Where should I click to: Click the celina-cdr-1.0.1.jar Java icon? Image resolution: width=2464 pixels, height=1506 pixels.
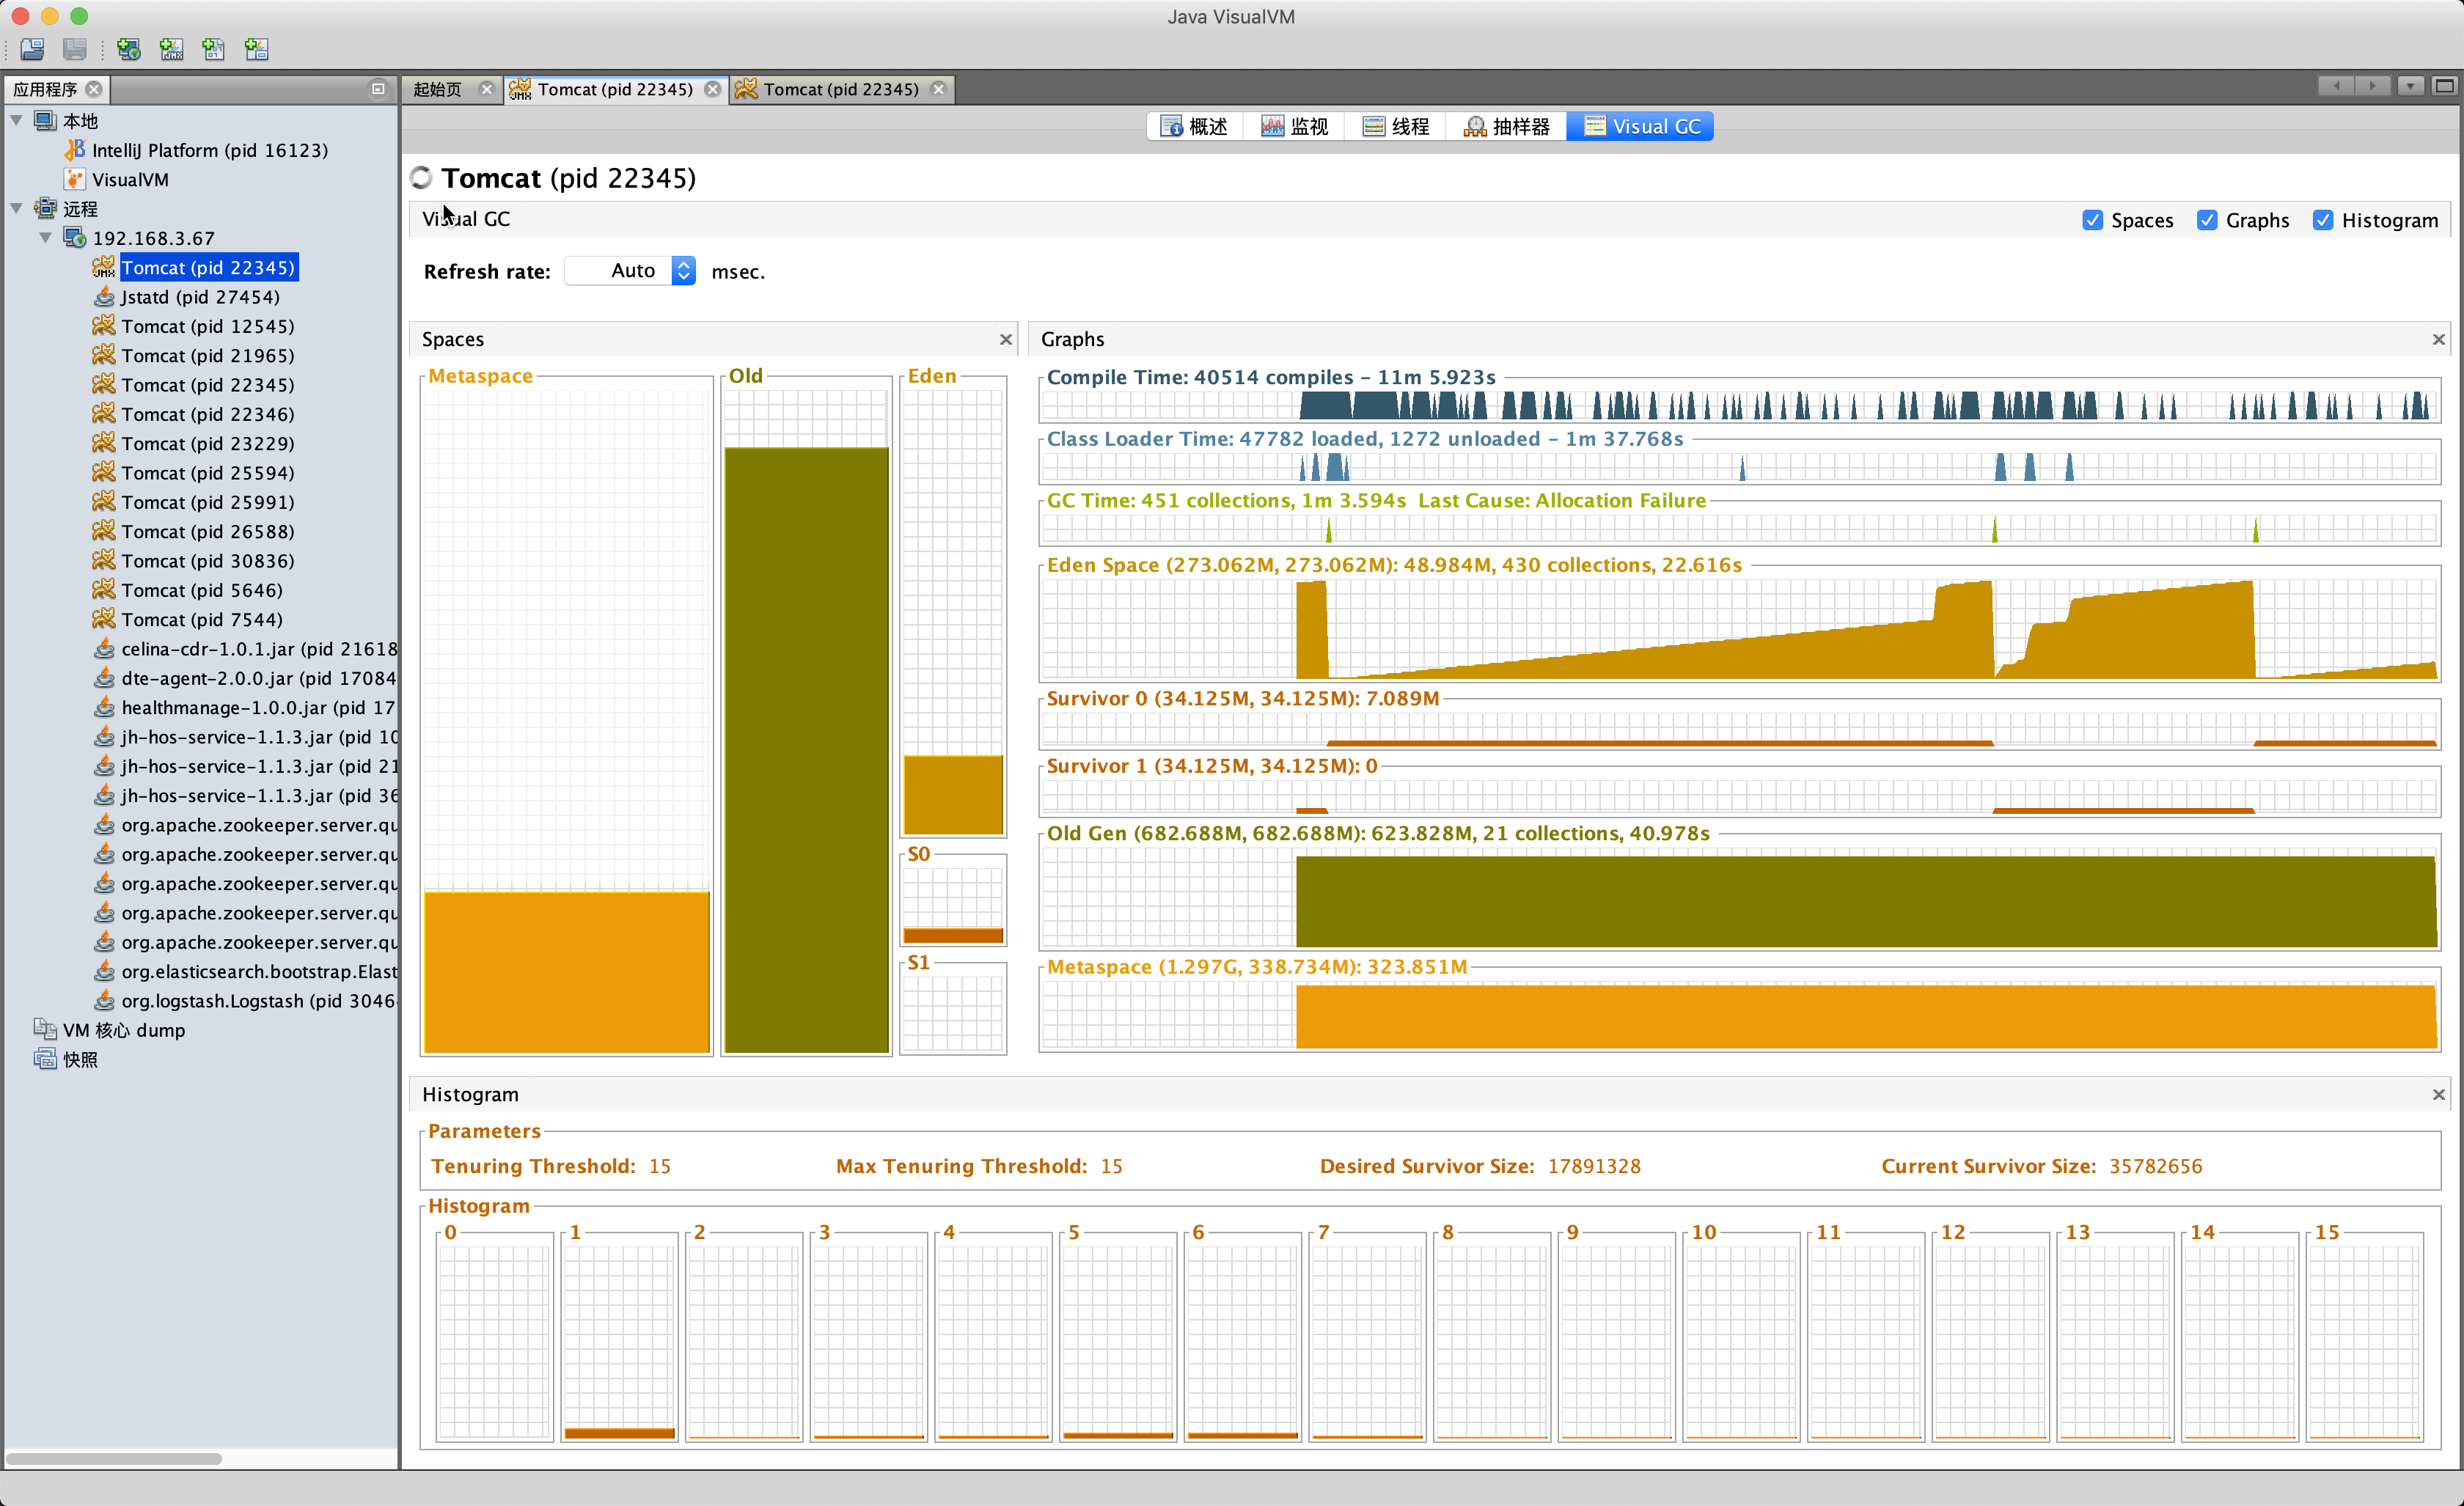pyautogui.click(x=104, y=648)
